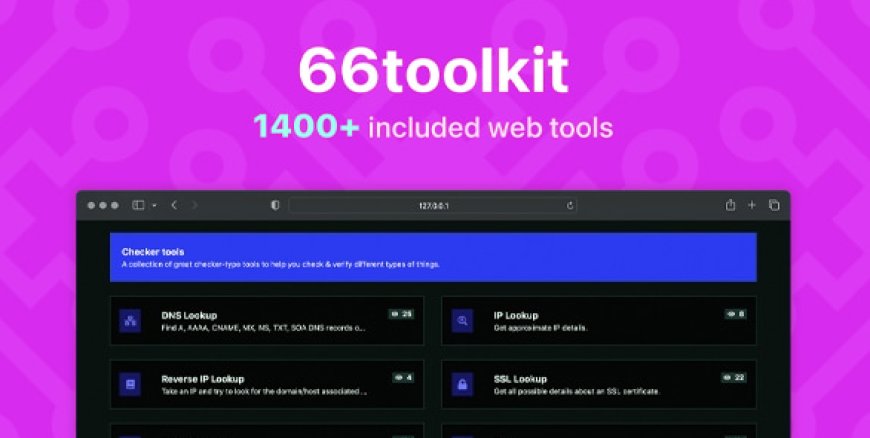Click the Reverse IP Lookup icon

pos(130,384)
